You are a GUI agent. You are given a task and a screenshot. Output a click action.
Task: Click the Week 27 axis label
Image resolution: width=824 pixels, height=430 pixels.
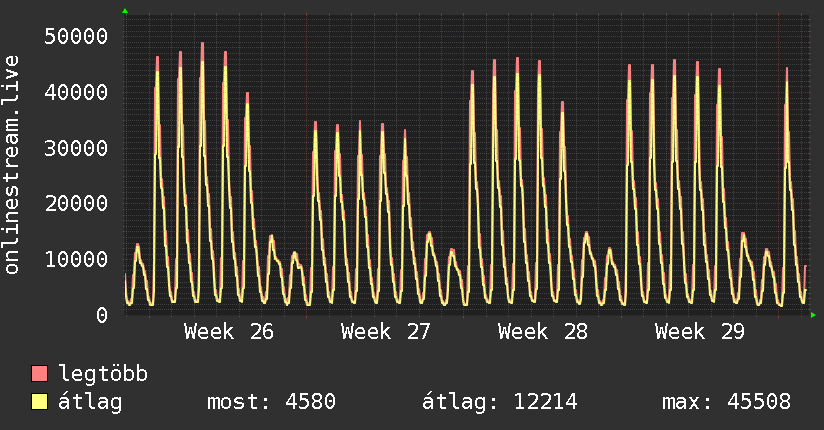[386, 332]
